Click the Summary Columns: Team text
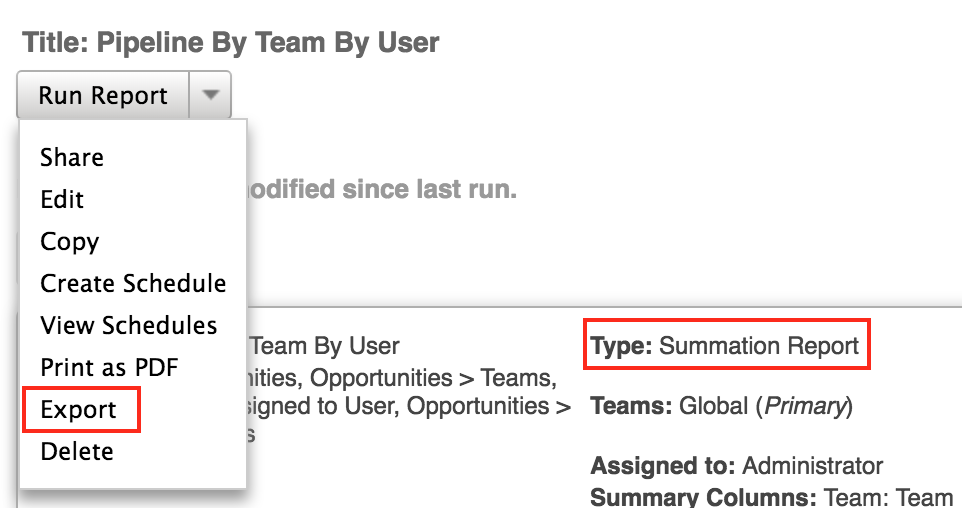962x508 pixels. tap(771, 497)
